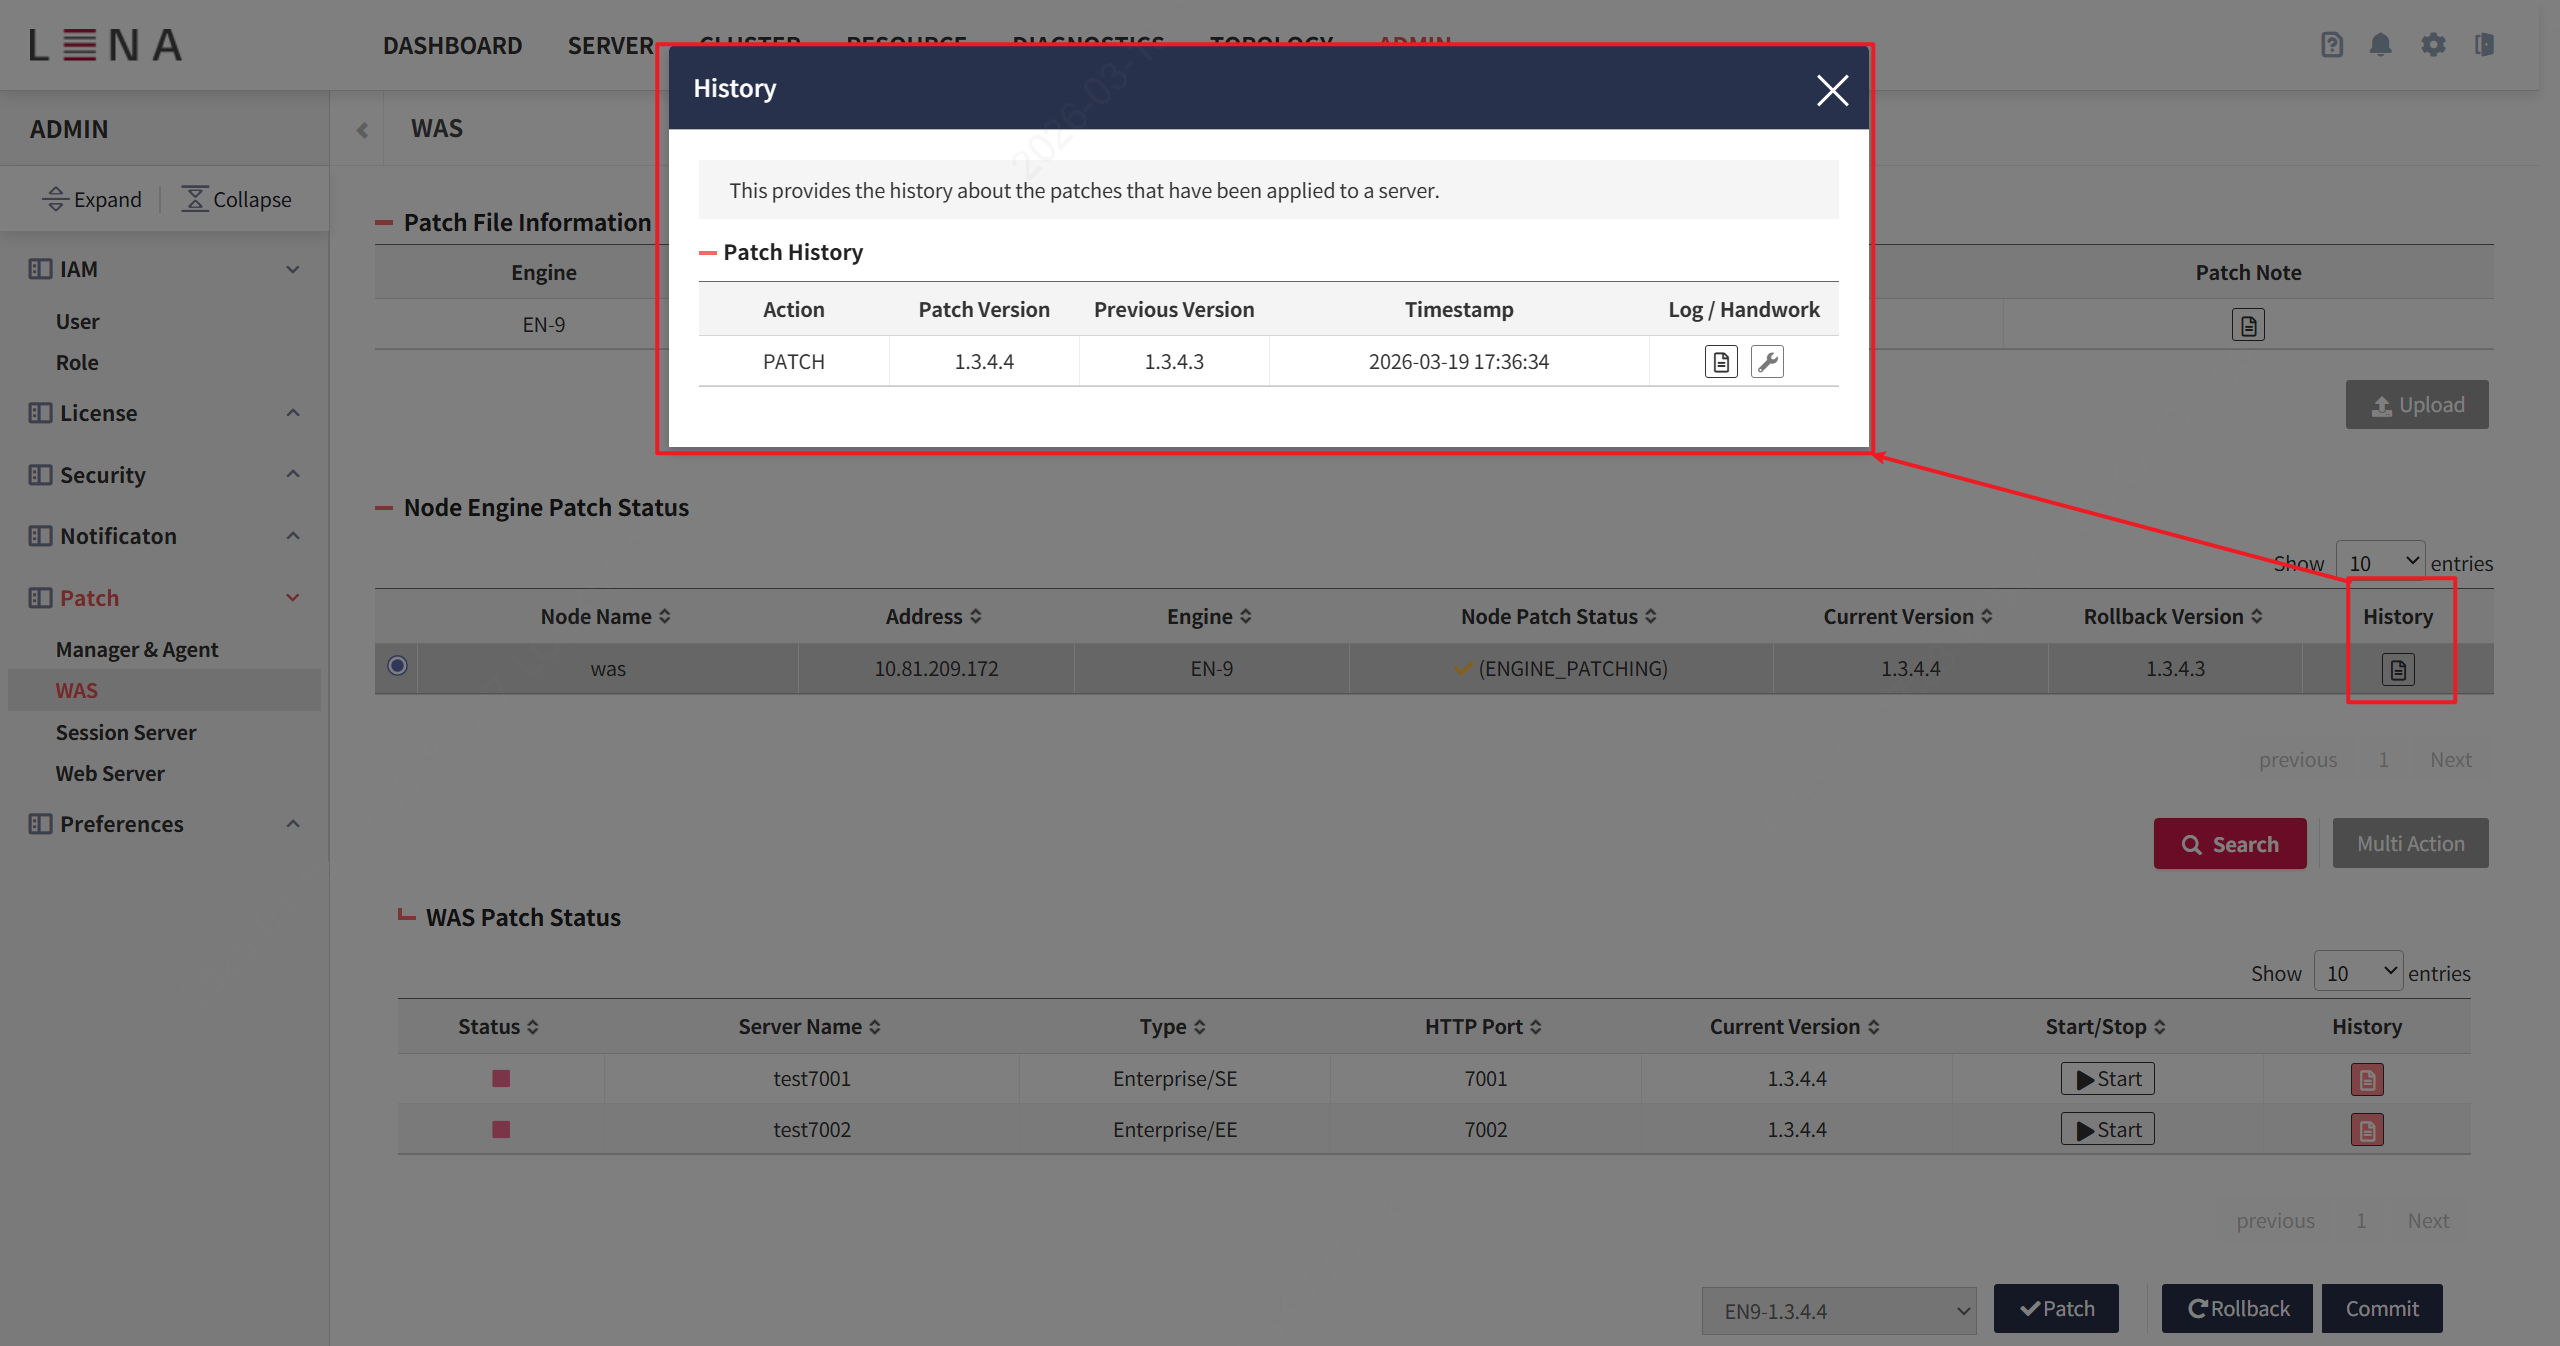Sort by Node Patch Status column
The width and height of the screenshot is (2560, 1346).
click(x=1558, y=617)
